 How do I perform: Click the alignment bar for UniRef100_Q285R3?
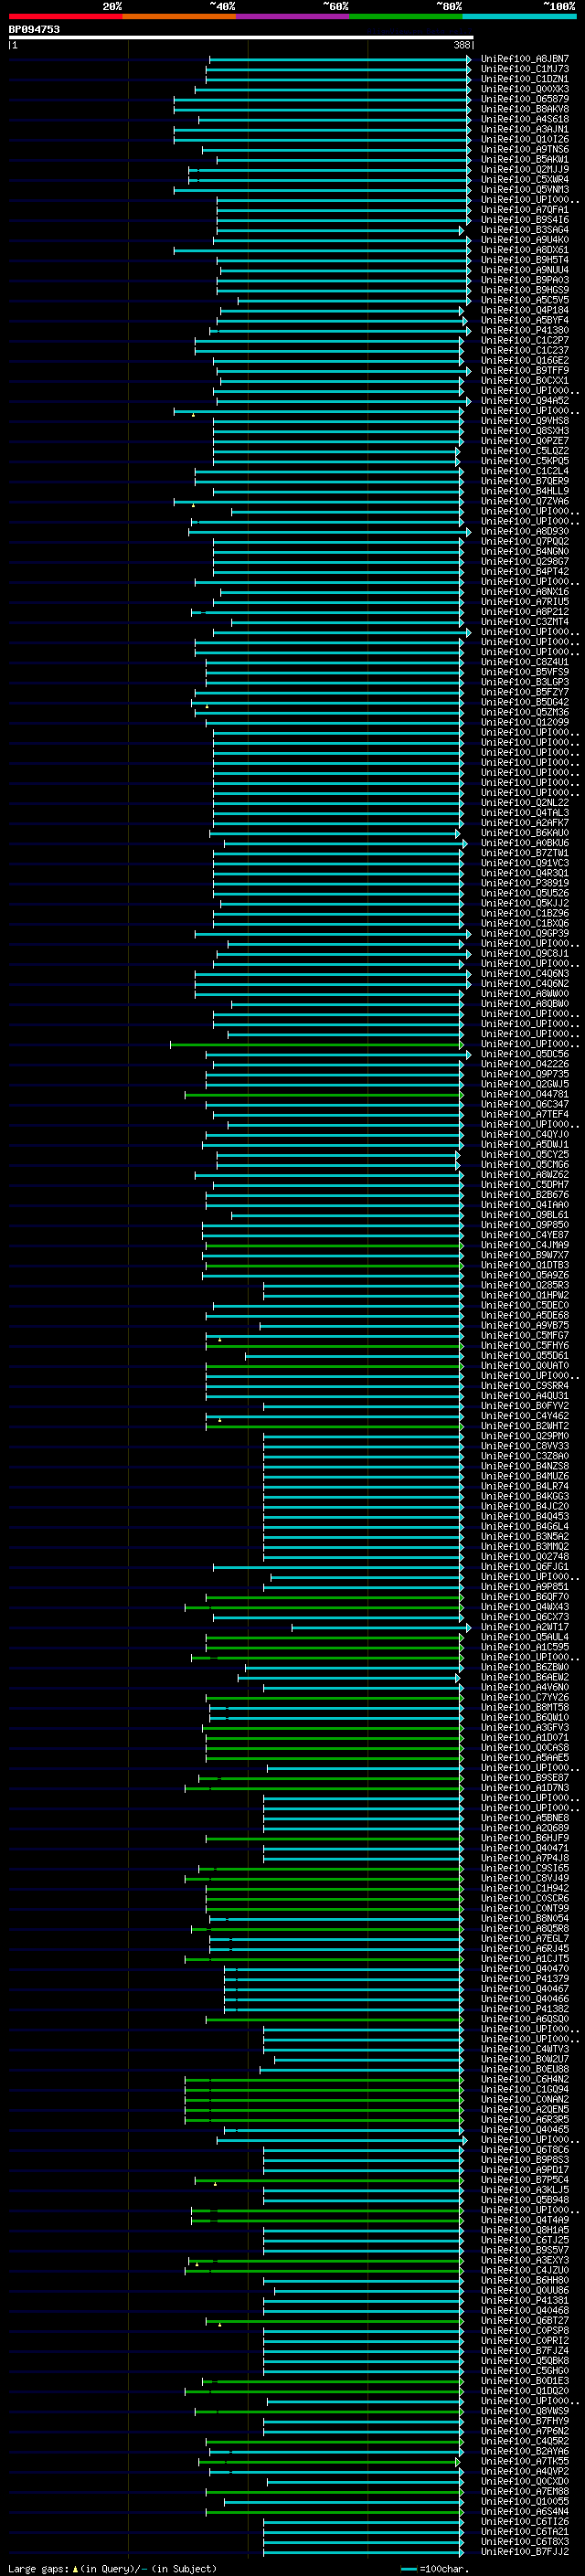pos(363,1285)
